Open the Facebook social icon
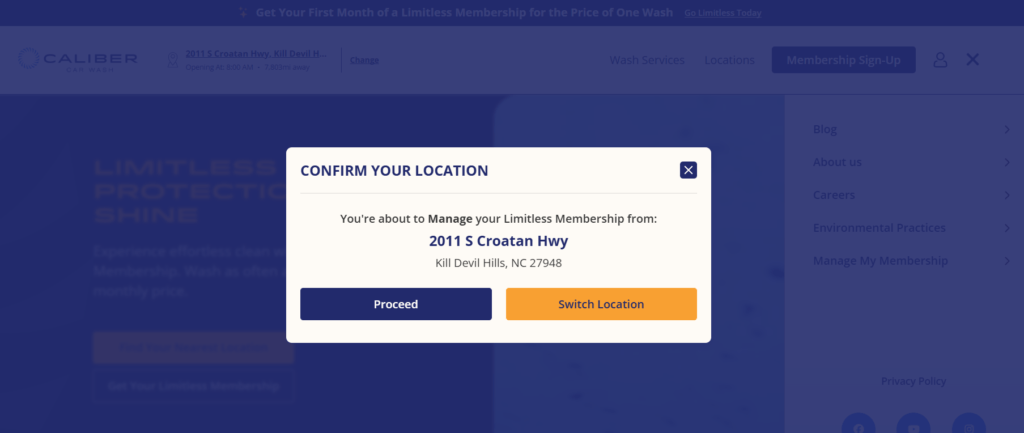The height and width of the screenshot is (433, 1024). pos(859,426)
